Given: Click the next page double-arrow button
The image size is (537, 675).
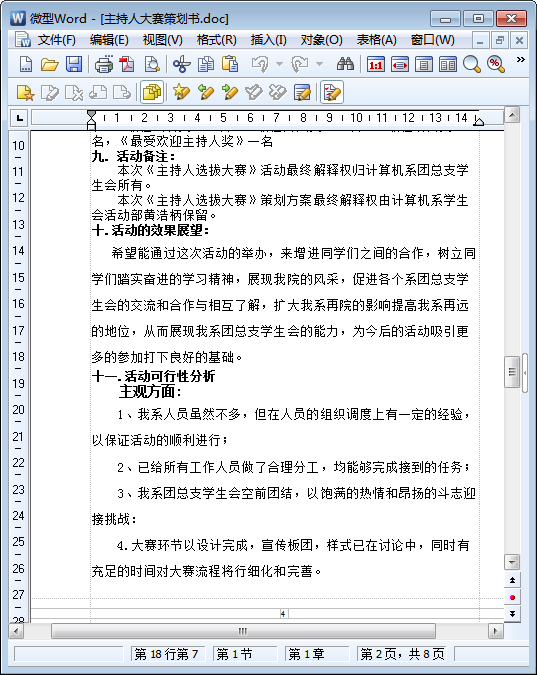Looking at the screenshot, I should tap(512, 614).
